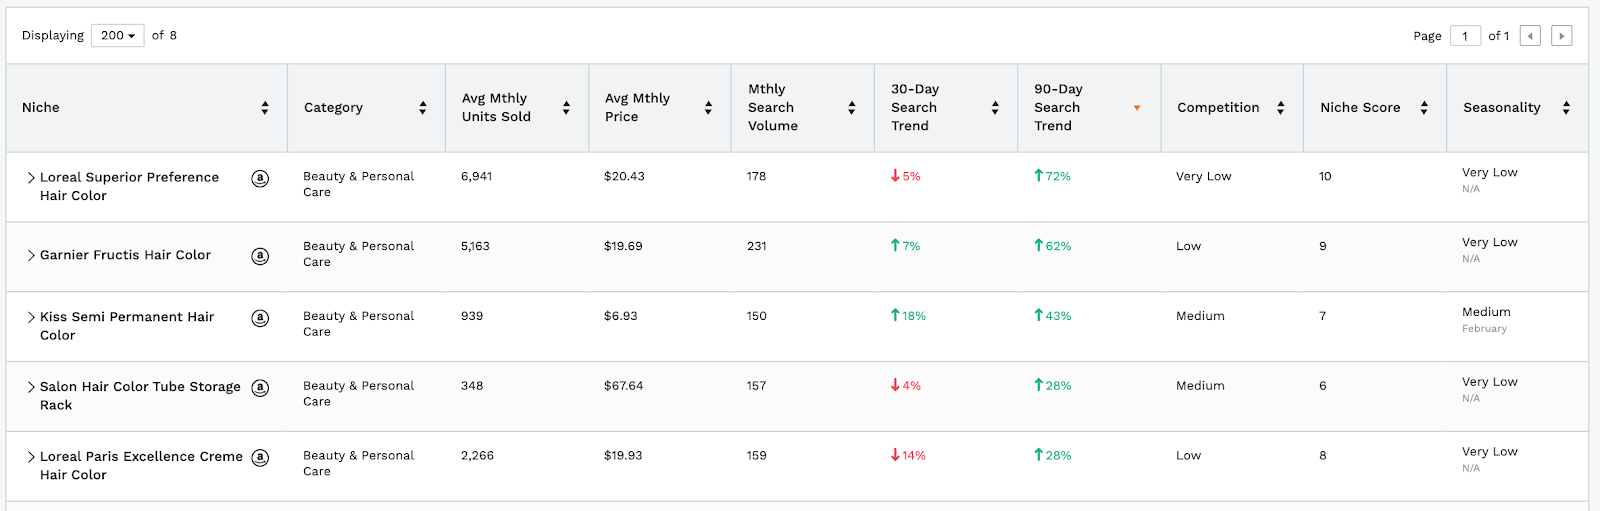
Task: Click Amazon icon beside Garnier Fructis Hair Color
Action: click(260, 256)
